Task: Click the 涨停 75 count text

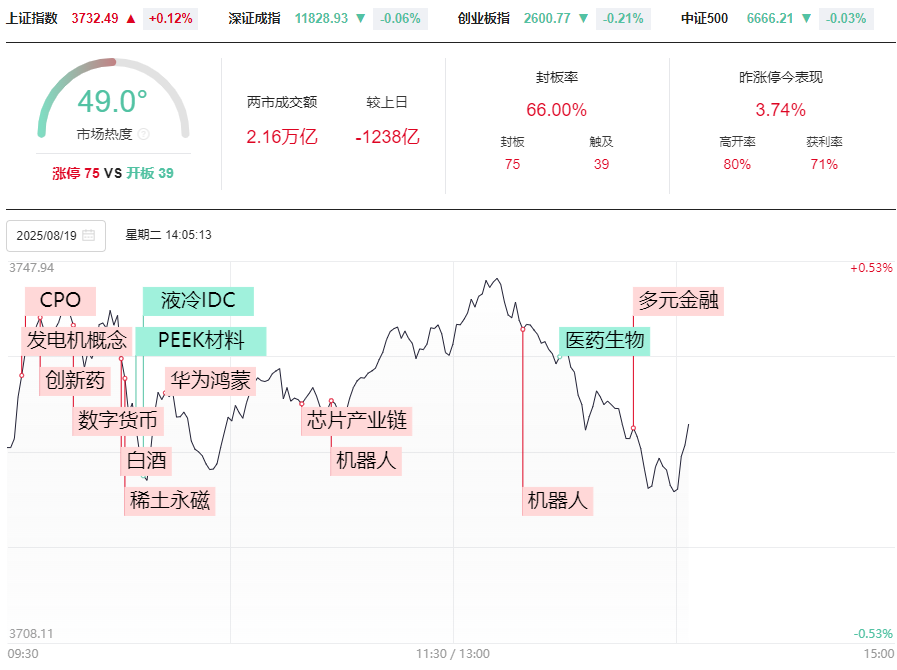Action: point(76,173)
